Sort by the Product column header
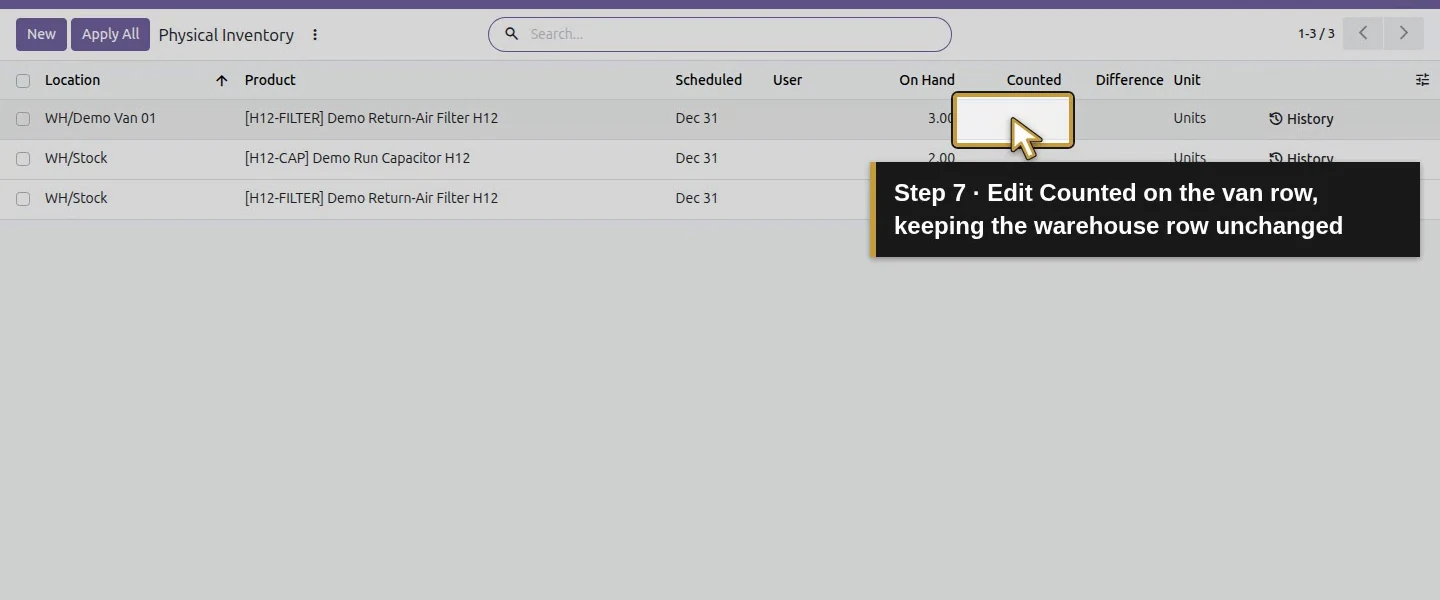Screen dimensions: 1440x600 coord(270,80)
